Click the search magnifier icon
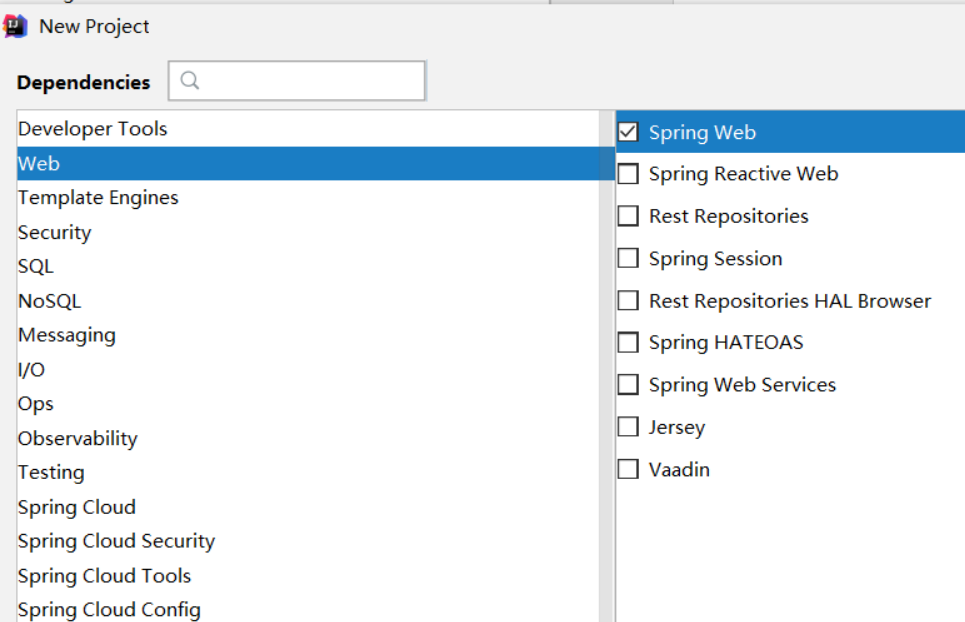The height and width of the screenshot is (622, 965). (190, 81)
